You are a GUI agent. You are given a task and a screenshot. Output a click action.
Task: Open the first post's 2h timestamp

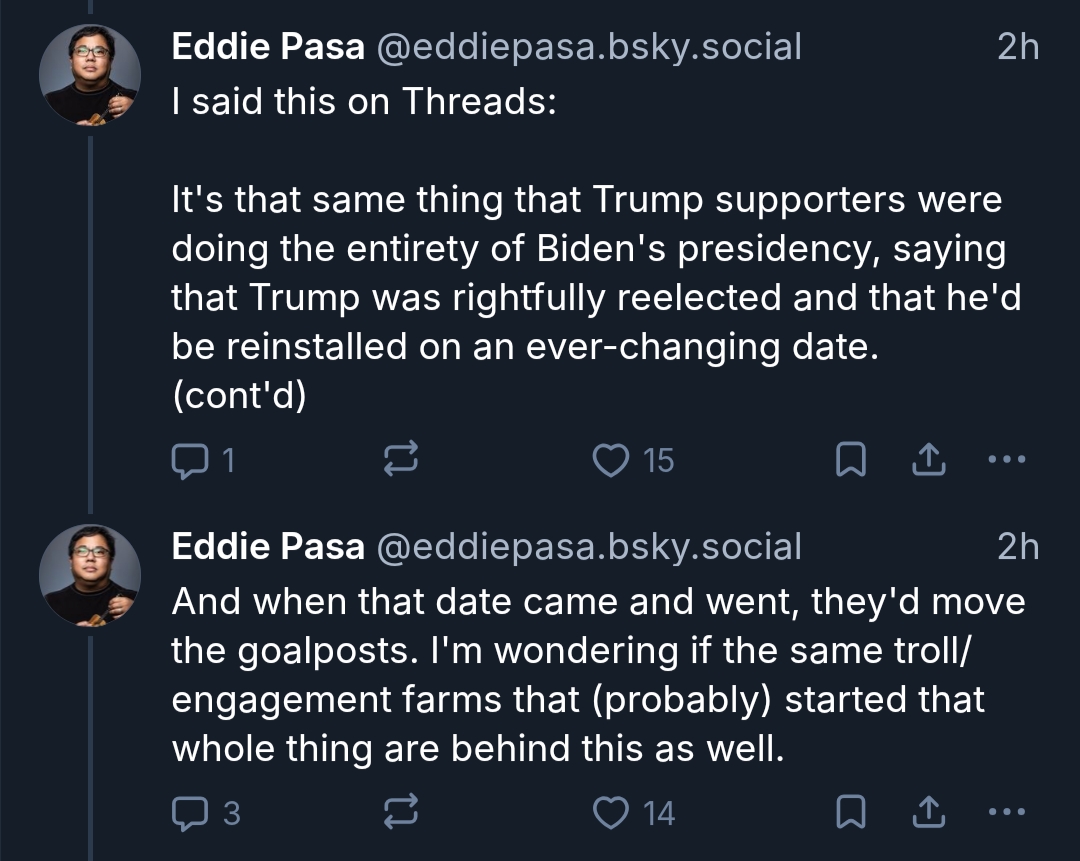[1018, 46]
